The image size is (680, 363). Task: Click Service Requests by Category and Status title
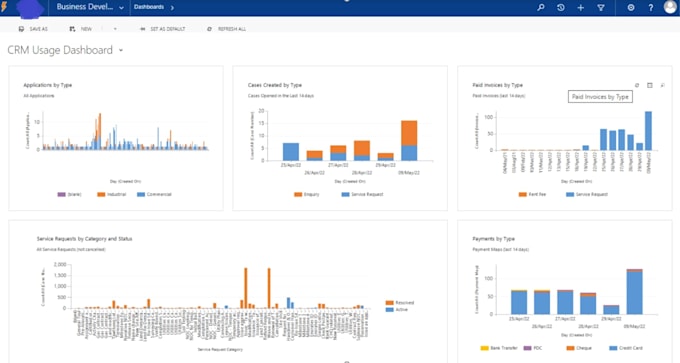pyautogui.click(x=85, y=239)
